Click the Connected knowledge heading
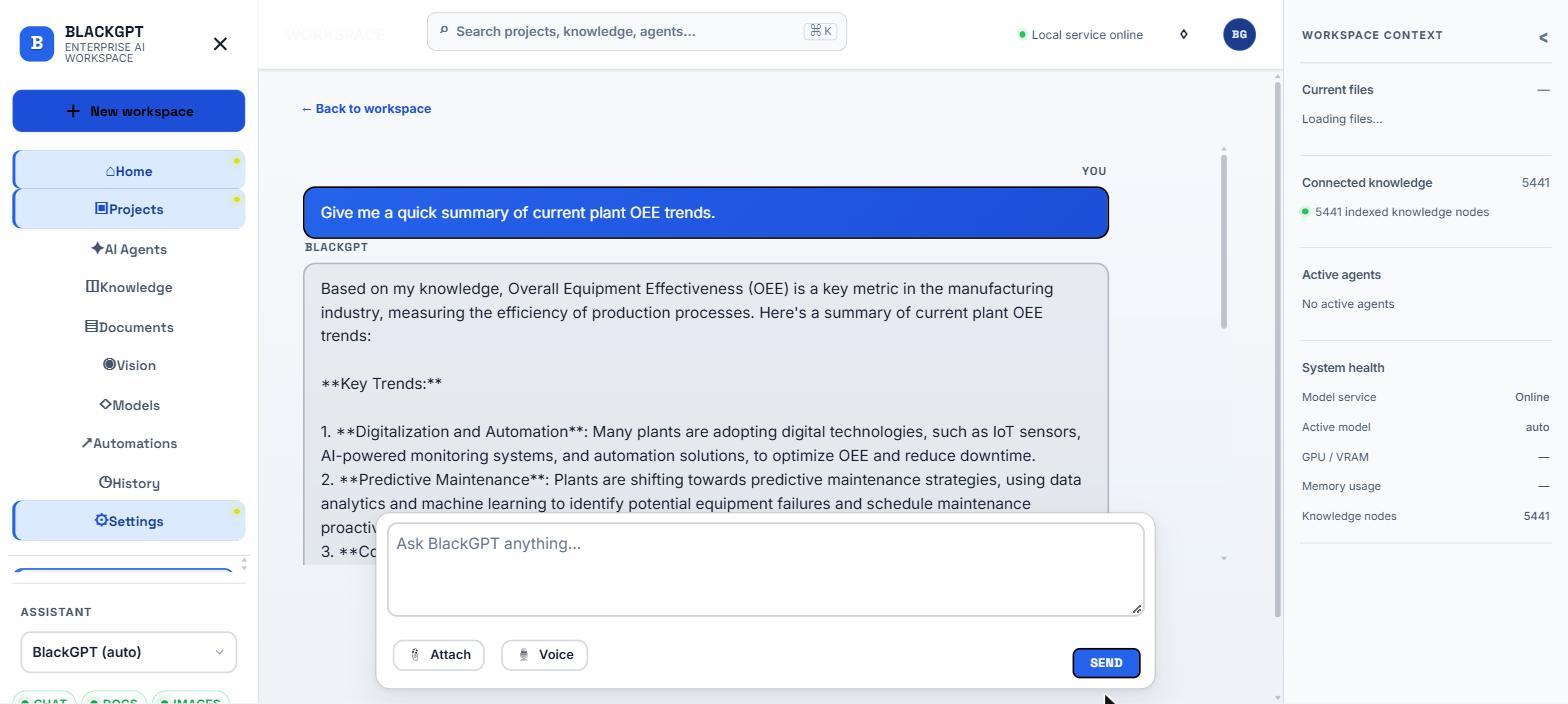 pyautogui.click(x=1367, y=183)
